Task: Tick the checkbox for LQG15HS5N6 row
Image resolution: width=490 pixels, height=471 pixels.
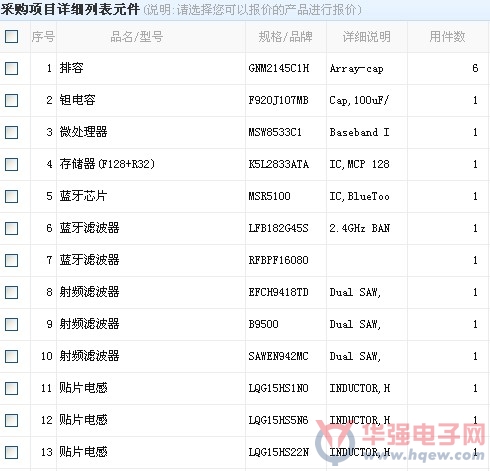Action: (11, 420)
